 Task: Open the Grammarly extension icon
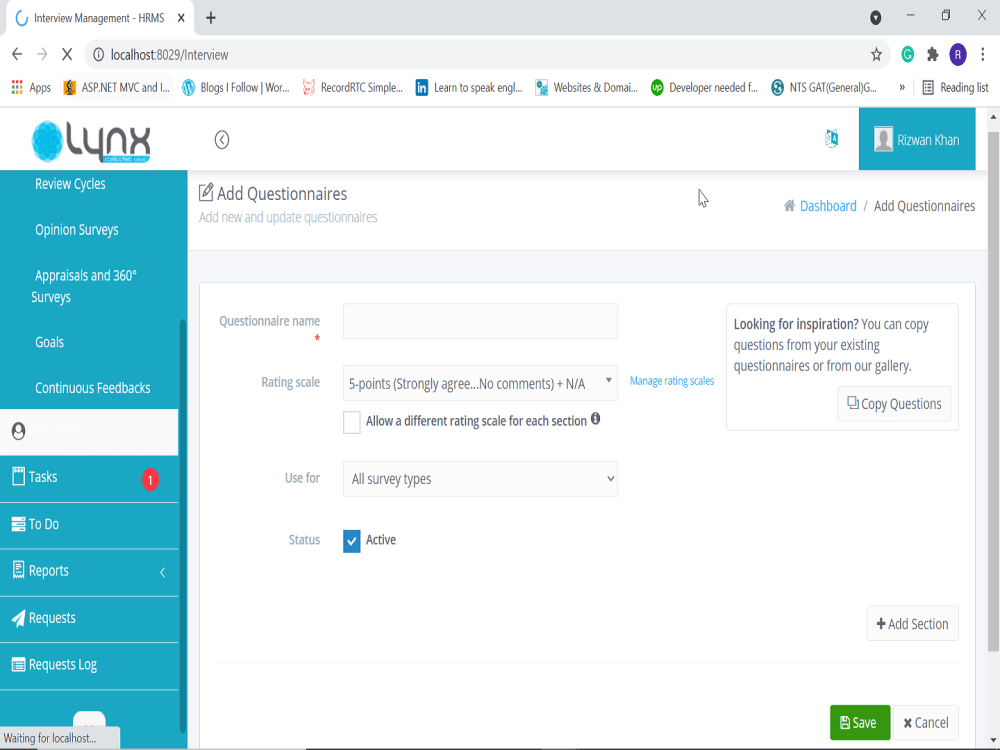click(x=908, y=55)
